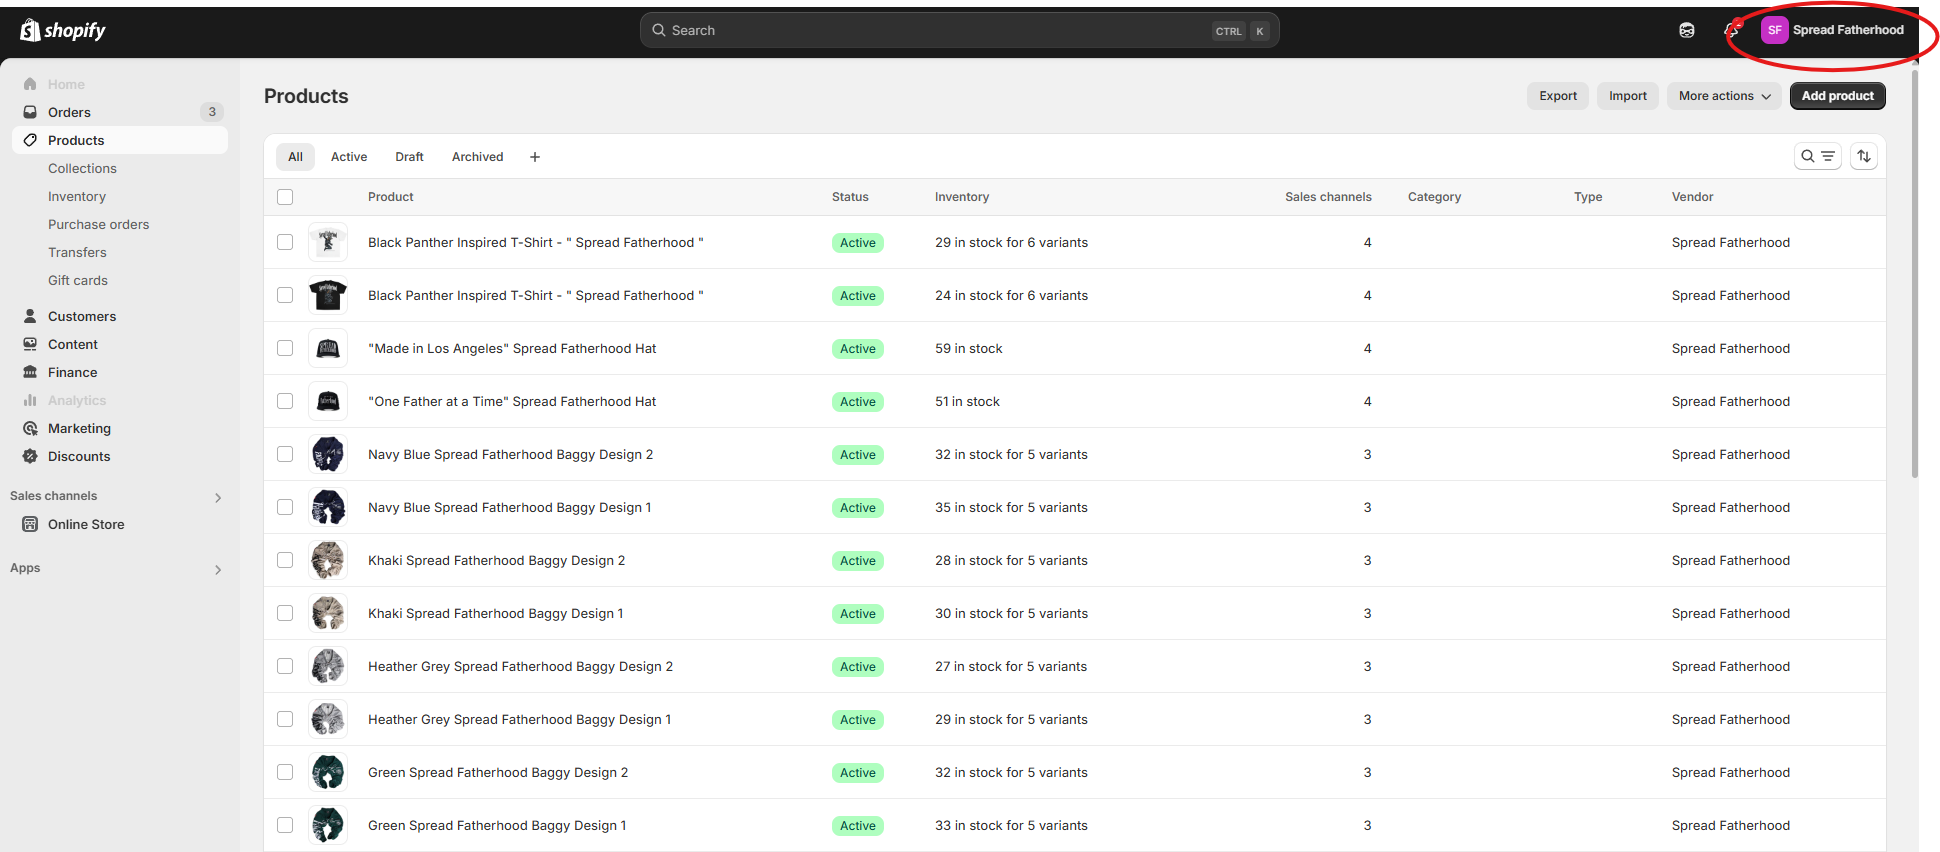The height and width of the screenshot is (852, 1940).
Task: Click the Customers person icon
Action: pos(30,316)
